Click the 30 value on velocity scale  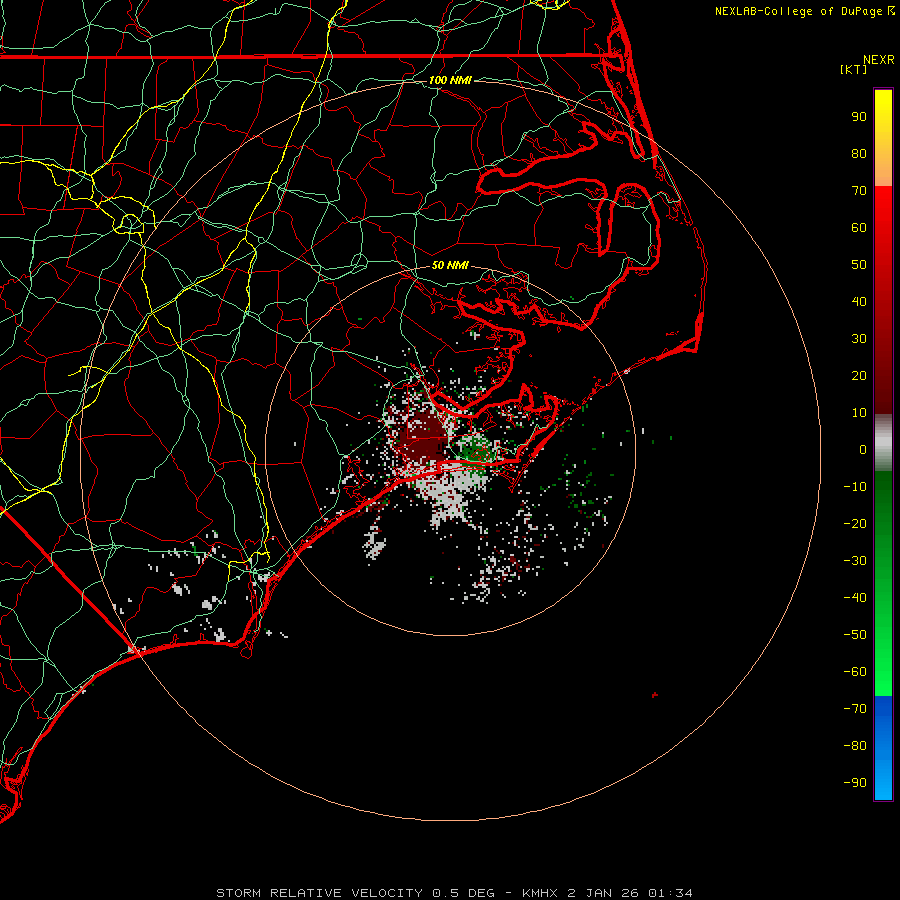[859, 339]
